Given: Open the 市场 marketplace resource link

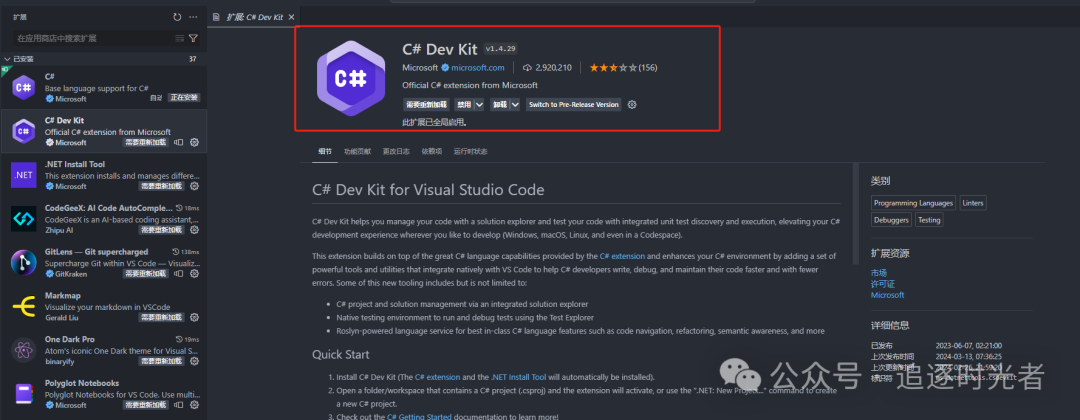Looking at the screenshot, I should click(878, 273).
